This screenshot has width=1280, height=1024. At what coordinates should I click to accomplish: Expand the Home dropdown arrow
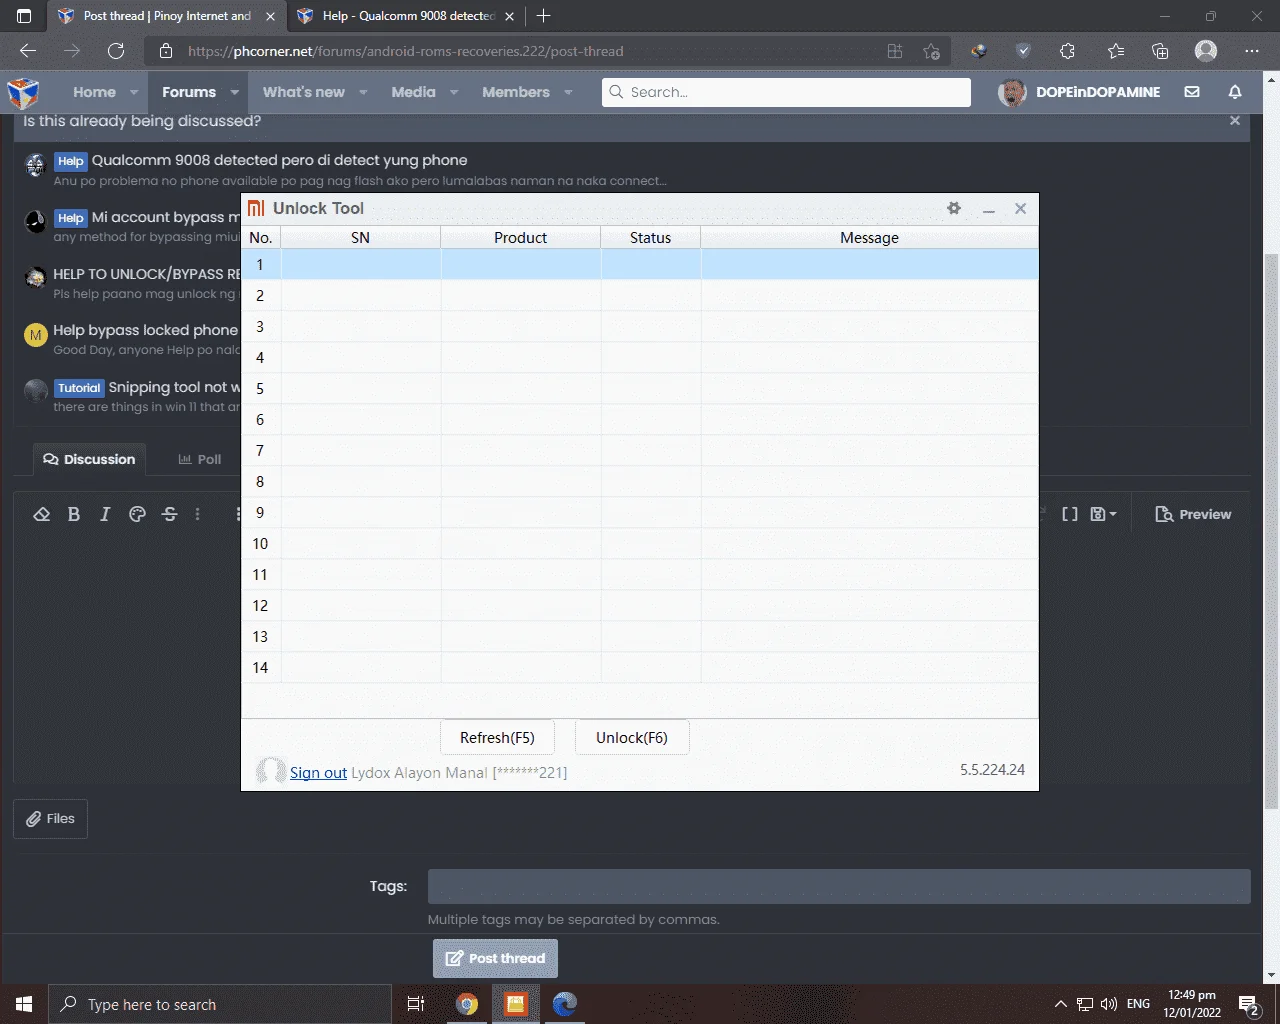pos(134,92)
